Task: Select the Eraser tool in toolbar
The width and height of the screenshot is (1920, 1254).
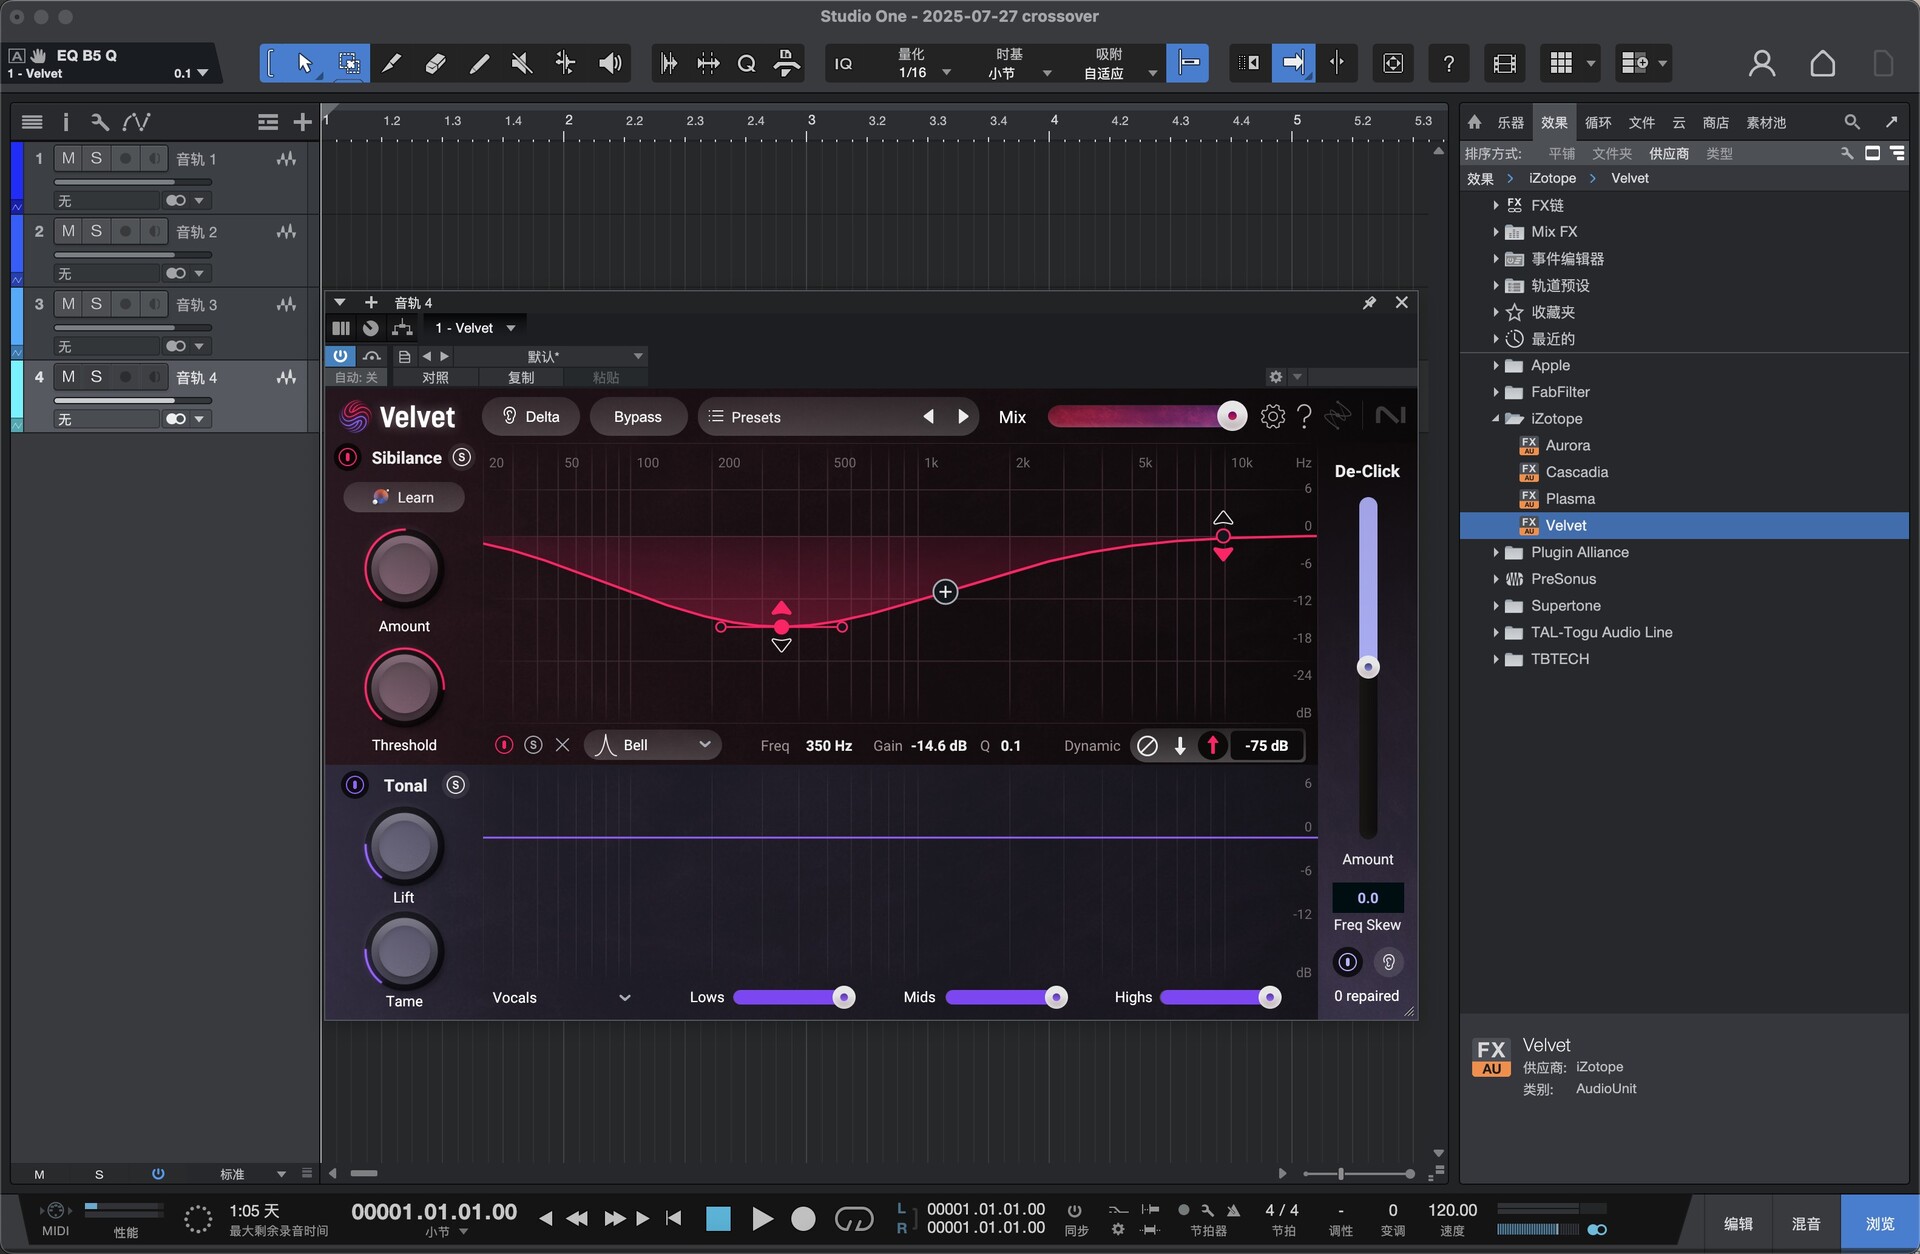Action: 435,64
